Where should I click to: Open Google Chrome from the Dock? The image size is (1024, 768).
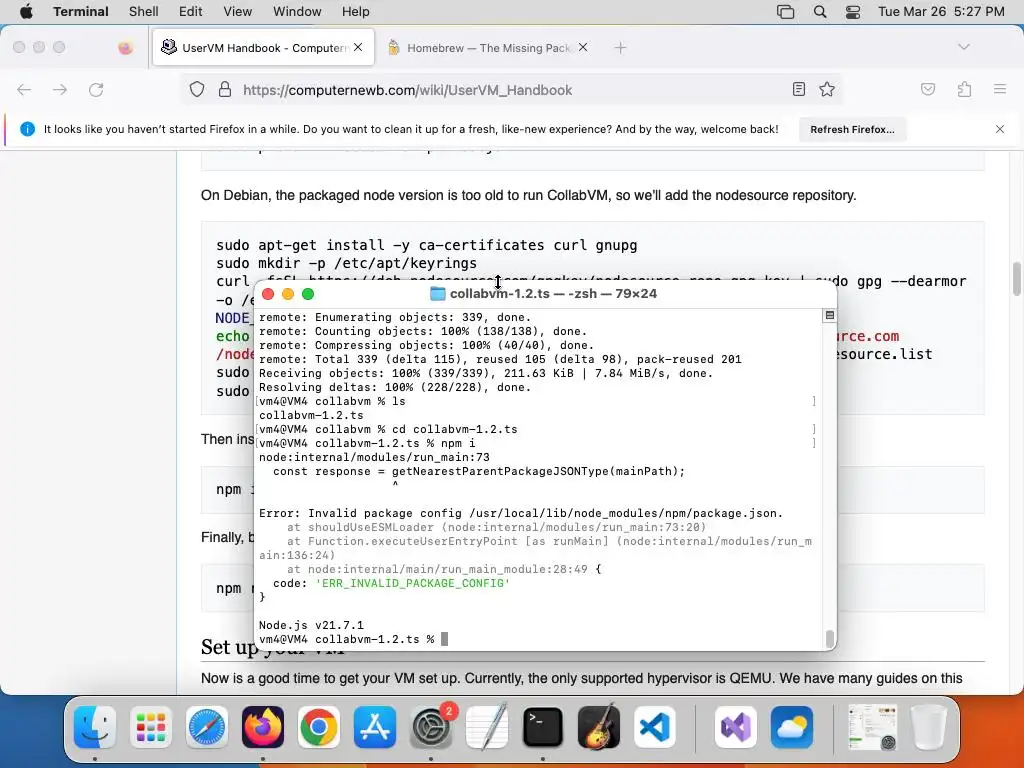point(319,727)
